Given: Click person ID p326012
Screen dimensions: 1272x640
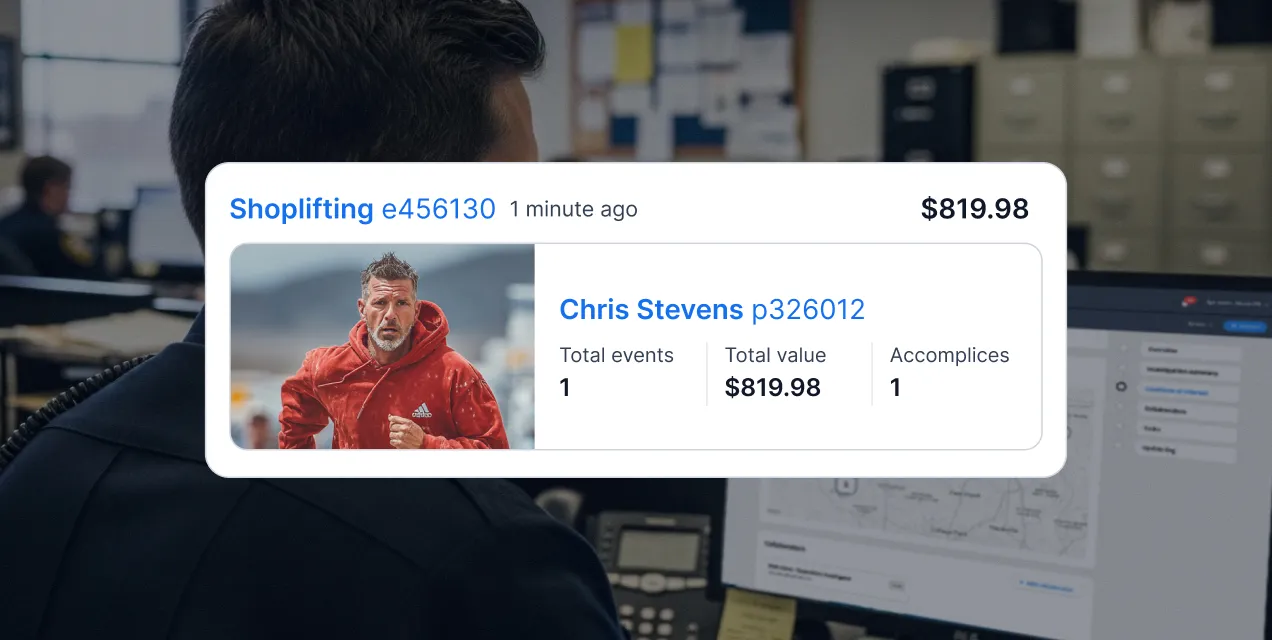Looking at the screenshot, I should point(808,310).
